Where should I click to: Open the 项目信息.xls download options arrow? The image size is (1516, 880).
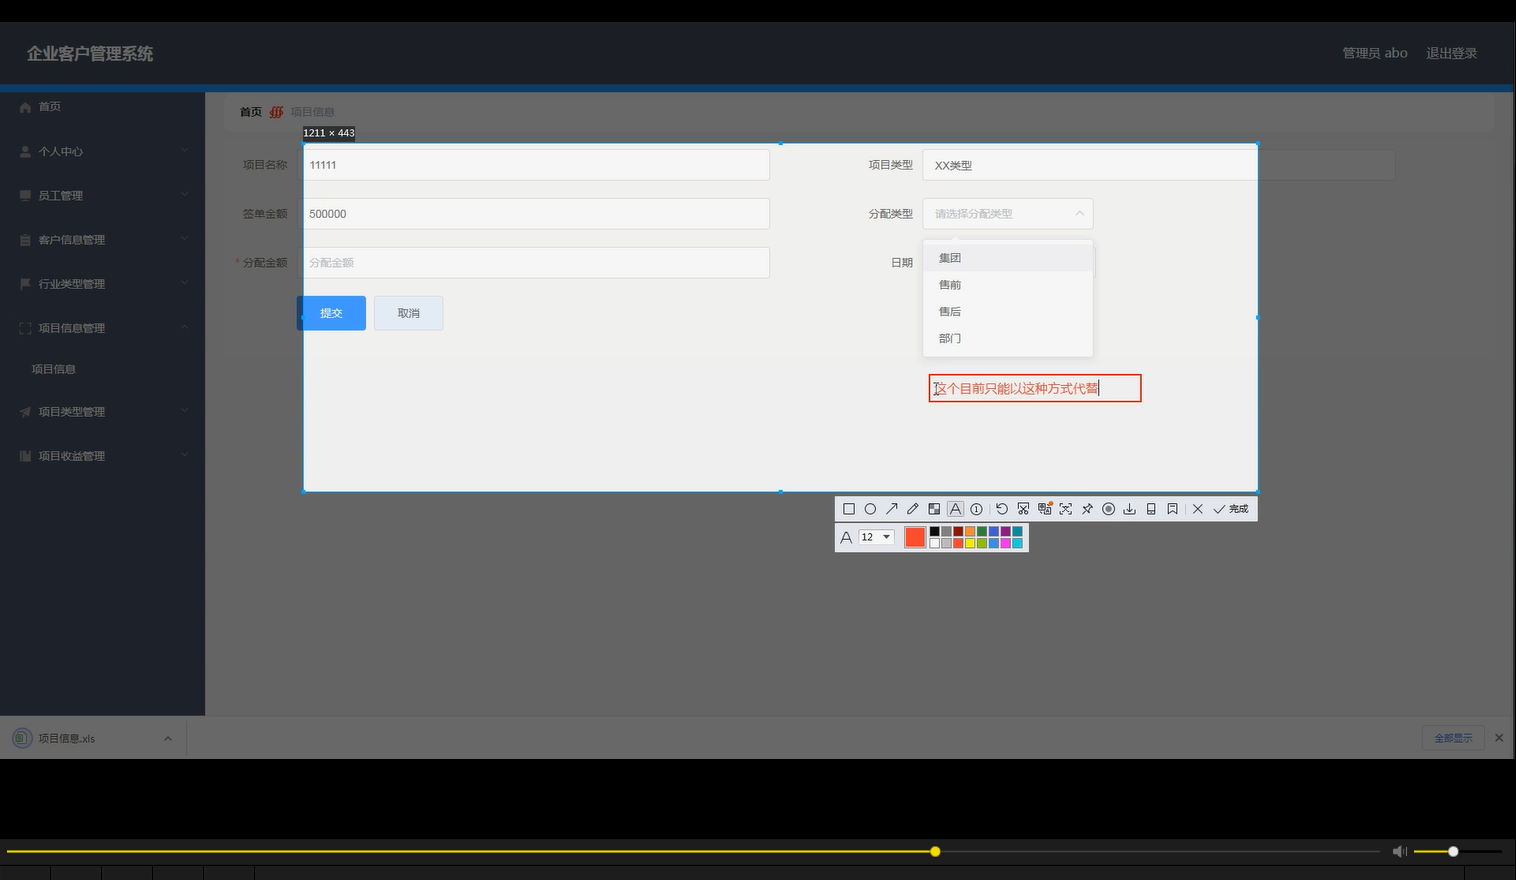168,739
